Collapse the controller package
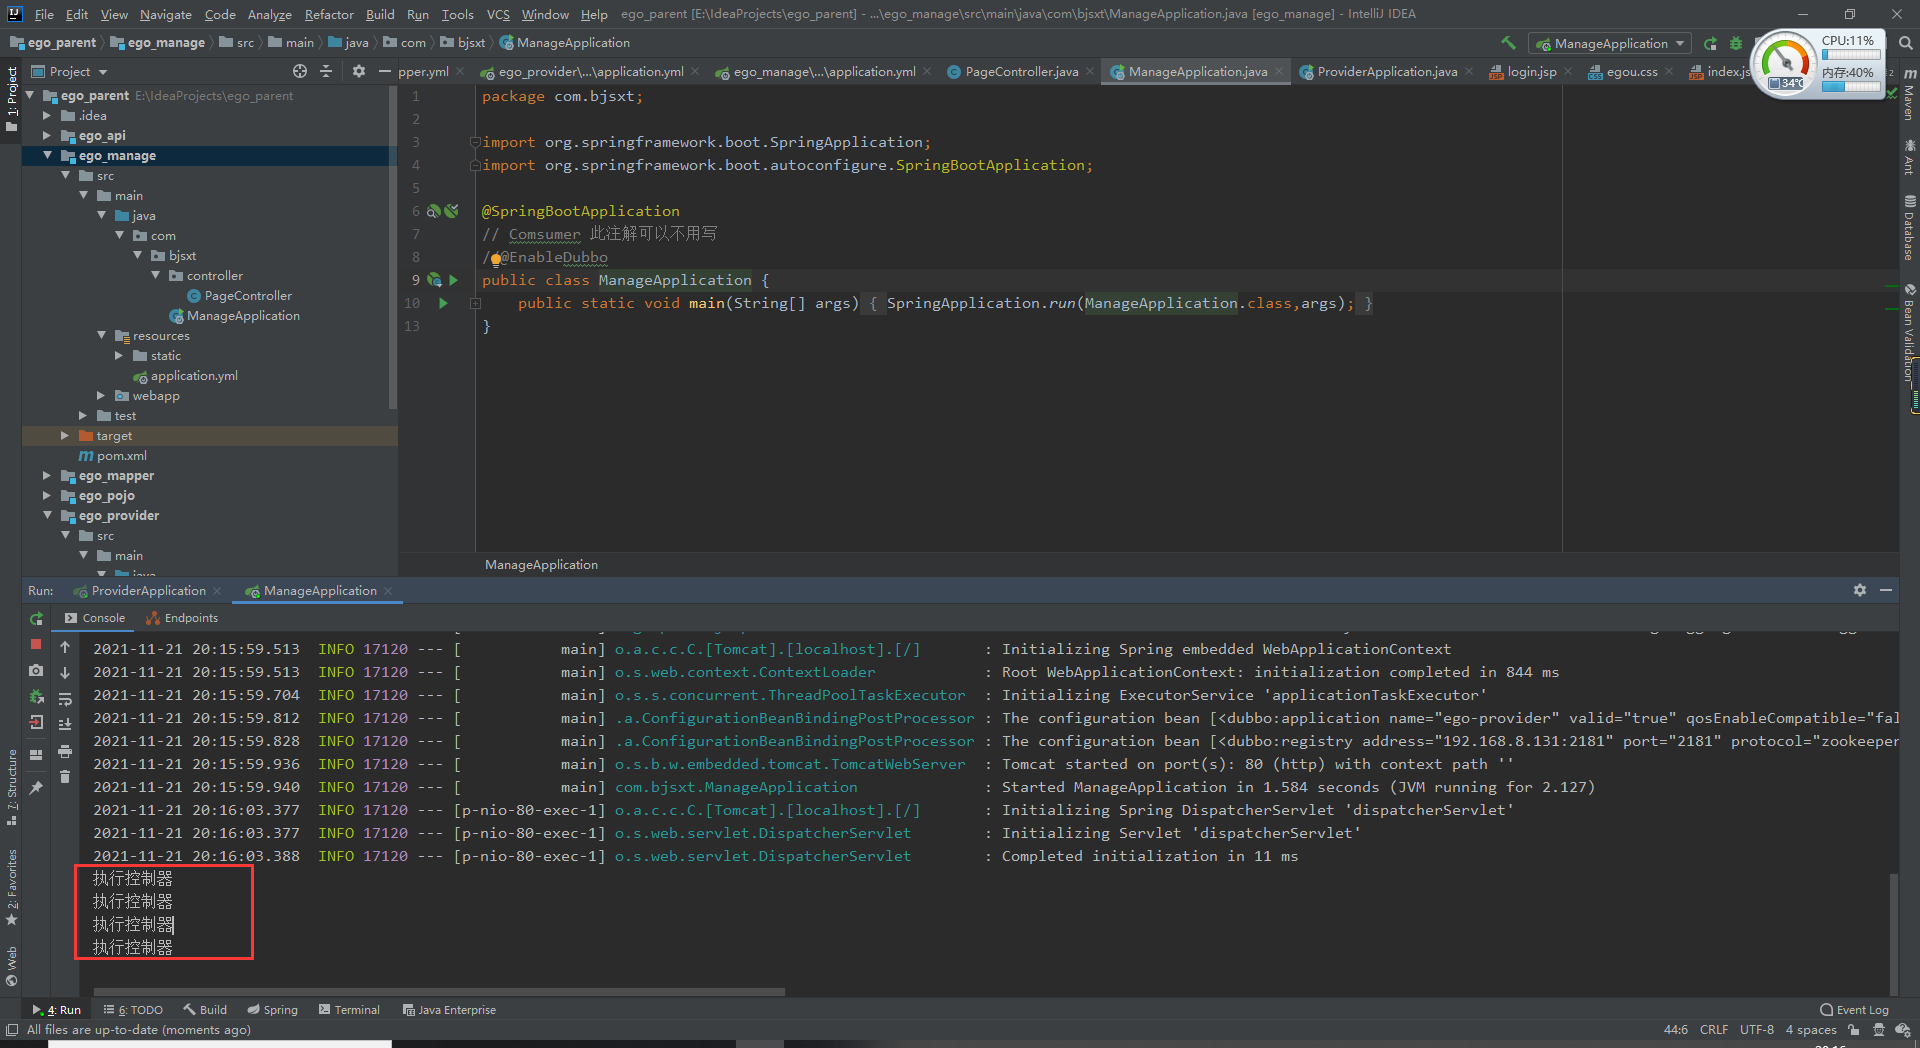Screen dimensions: 1920x1048 (x=155, y=276)
